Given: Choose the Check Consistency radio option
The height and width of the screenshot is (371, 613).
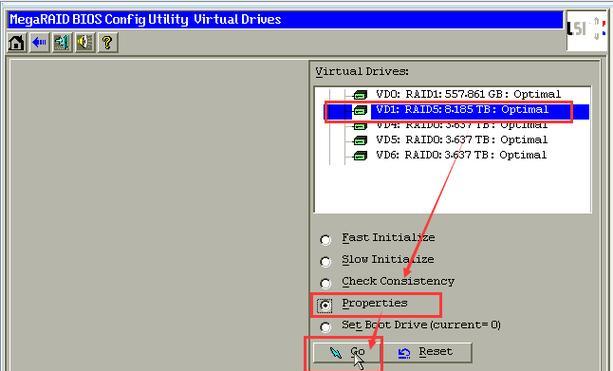Looking at the screenshot, I should 325,283.
